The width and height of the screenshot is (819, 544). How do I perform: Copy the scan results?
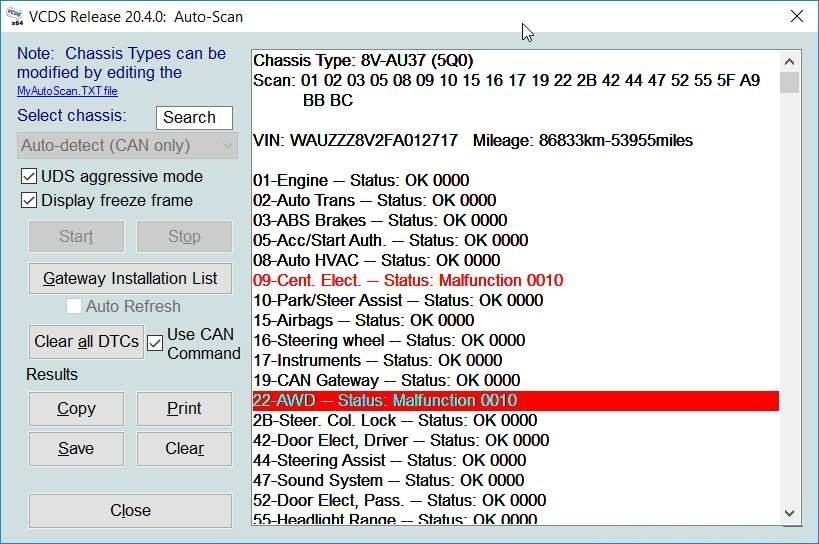(76, 408)
